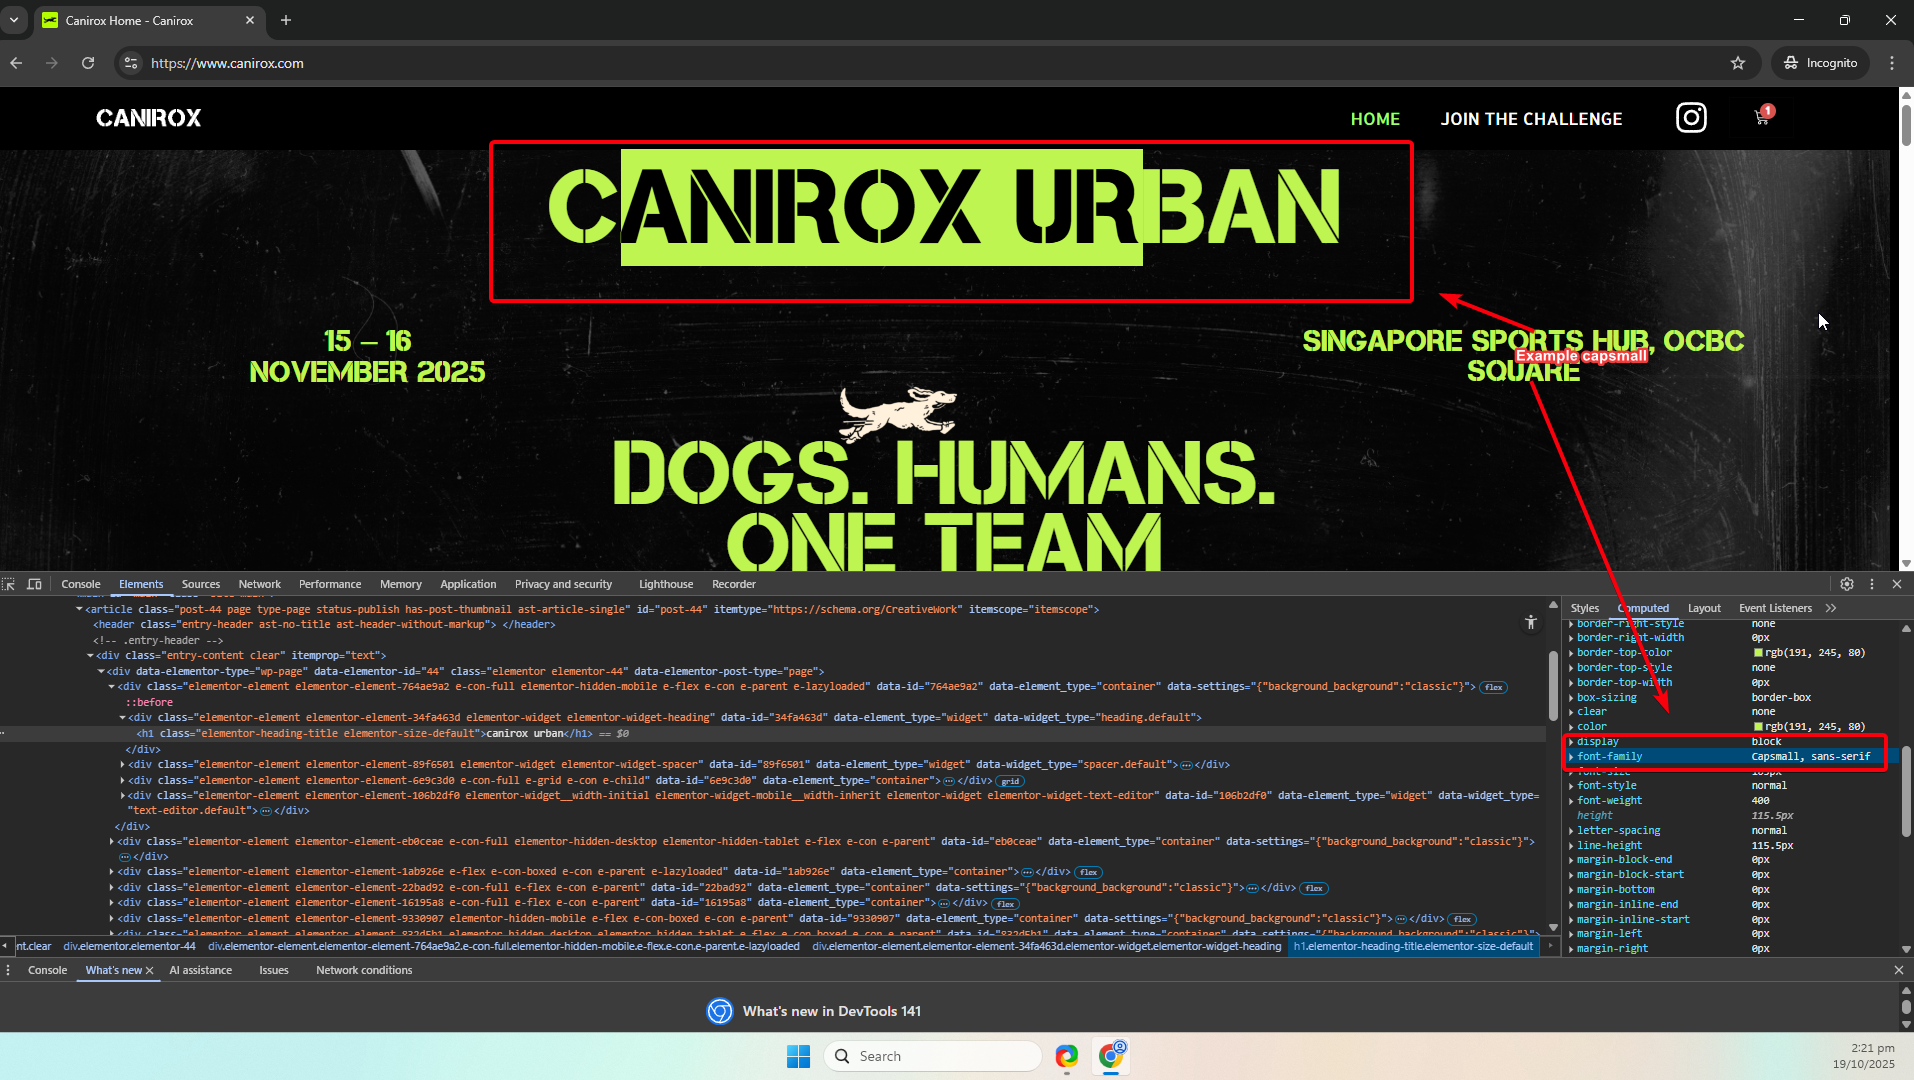Viewport: 1914px width, 1080px height.
Task: Expand the font-weight computed property
Action: point(1571,801)
